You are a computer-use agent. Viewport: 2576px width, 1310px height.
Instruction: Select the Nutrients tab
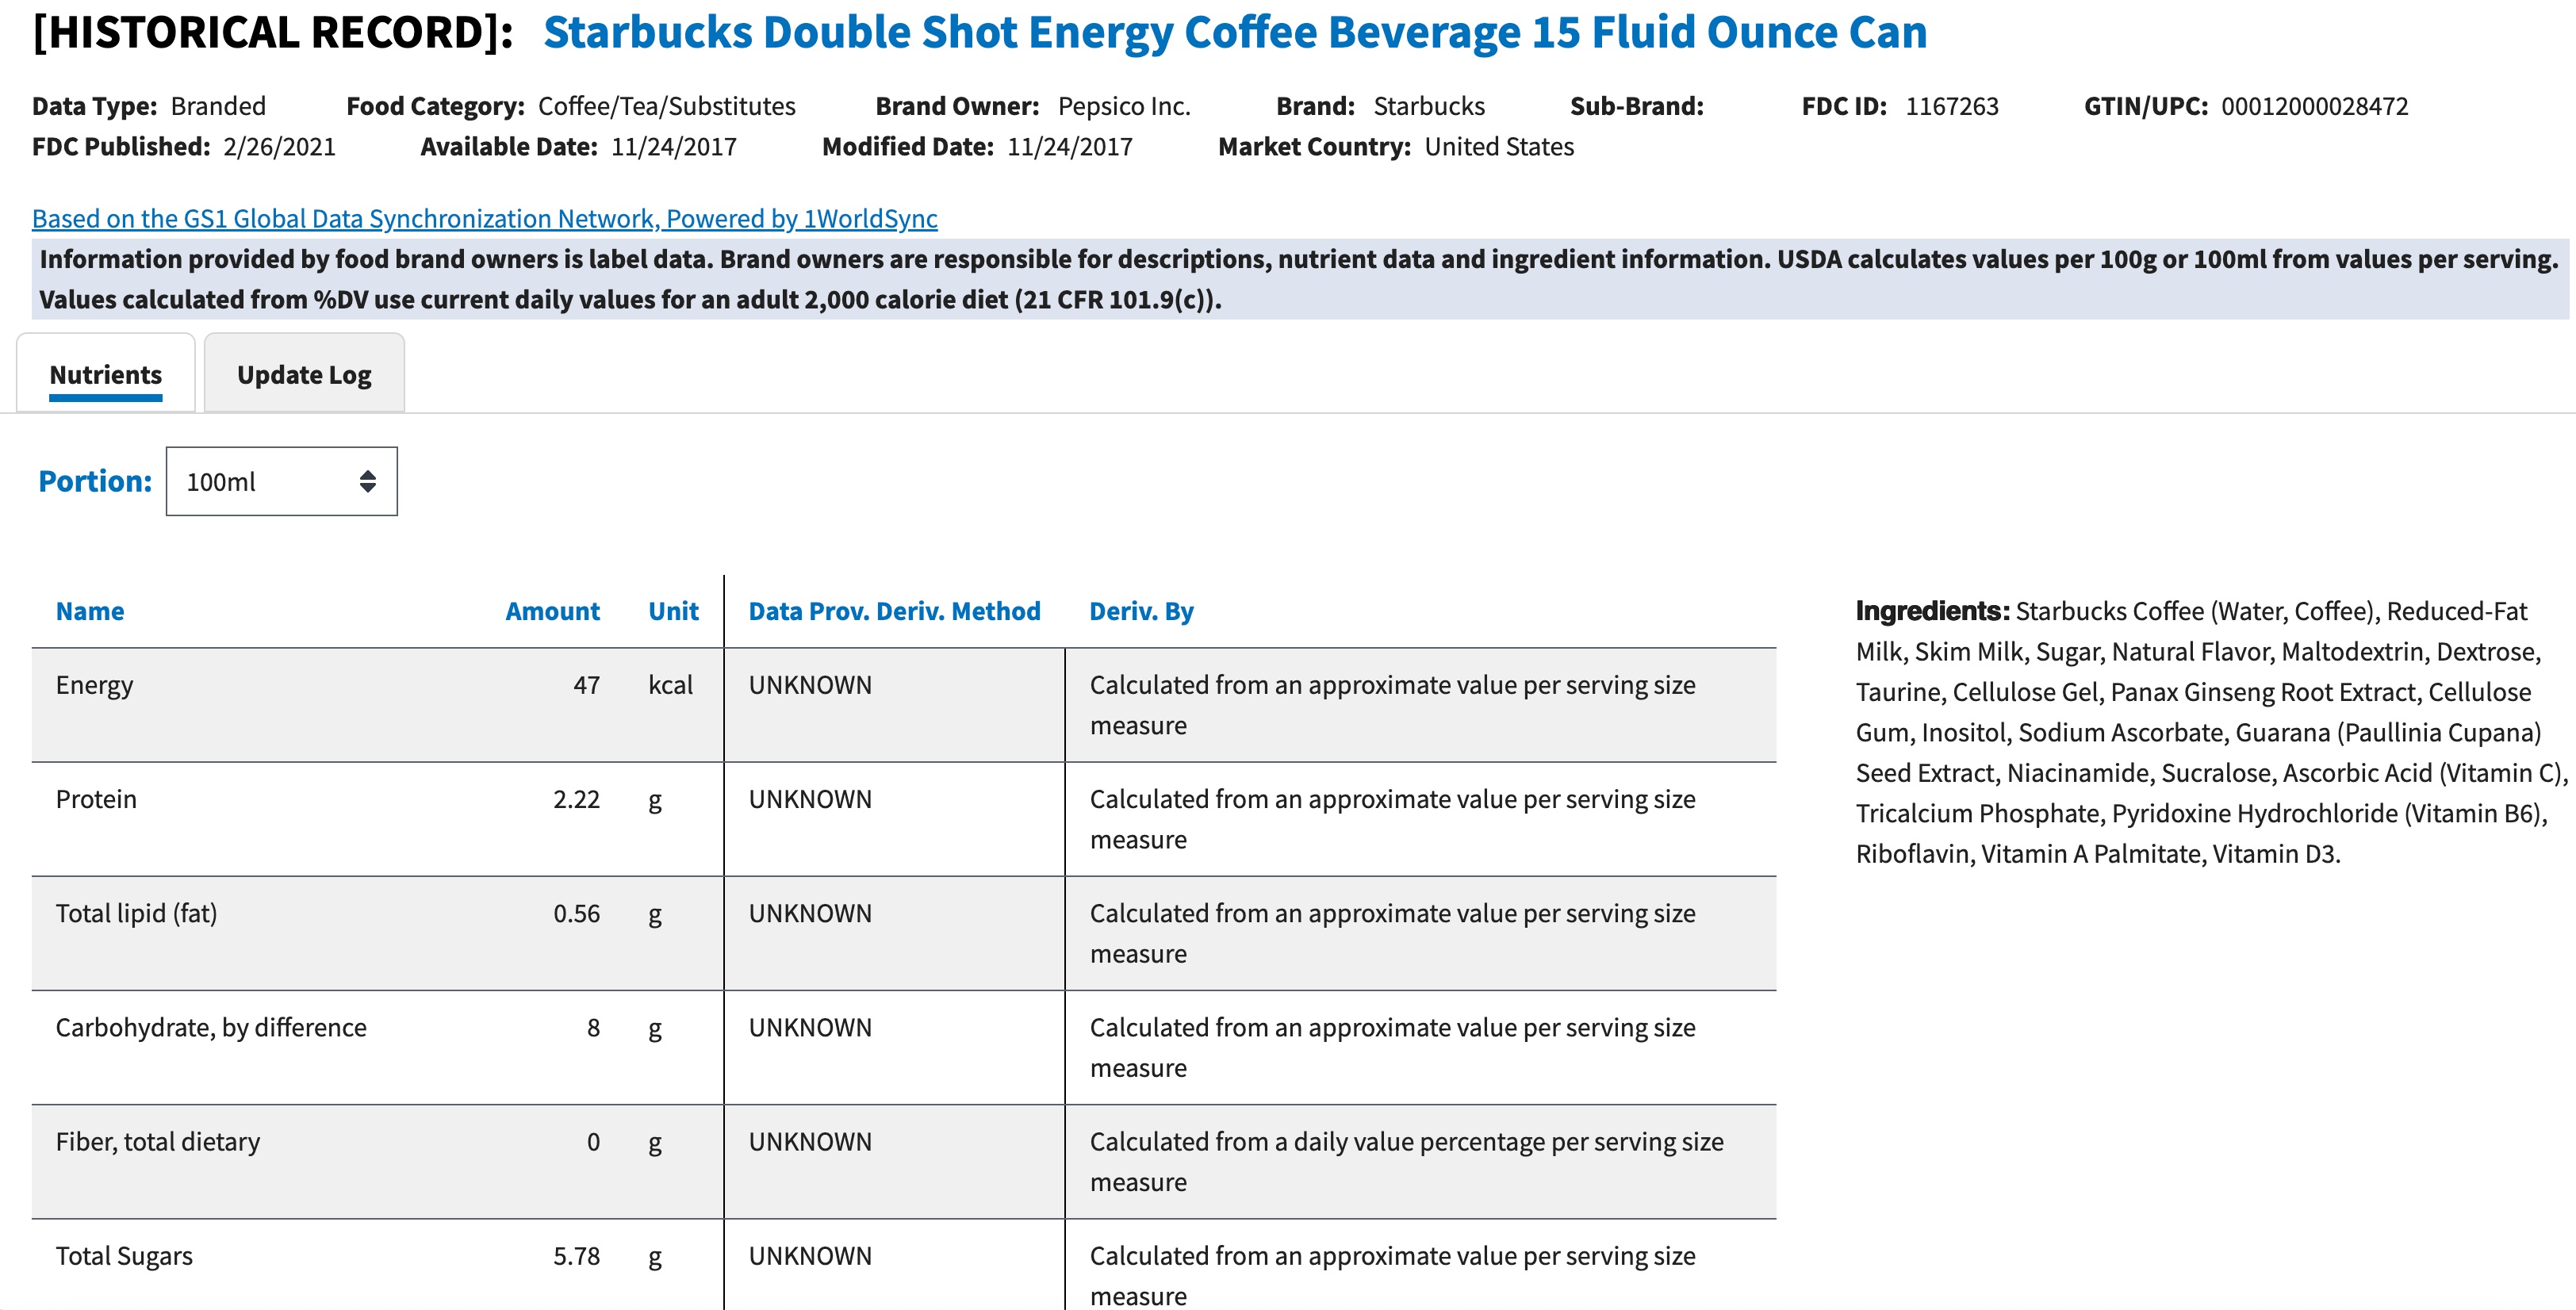106,374
